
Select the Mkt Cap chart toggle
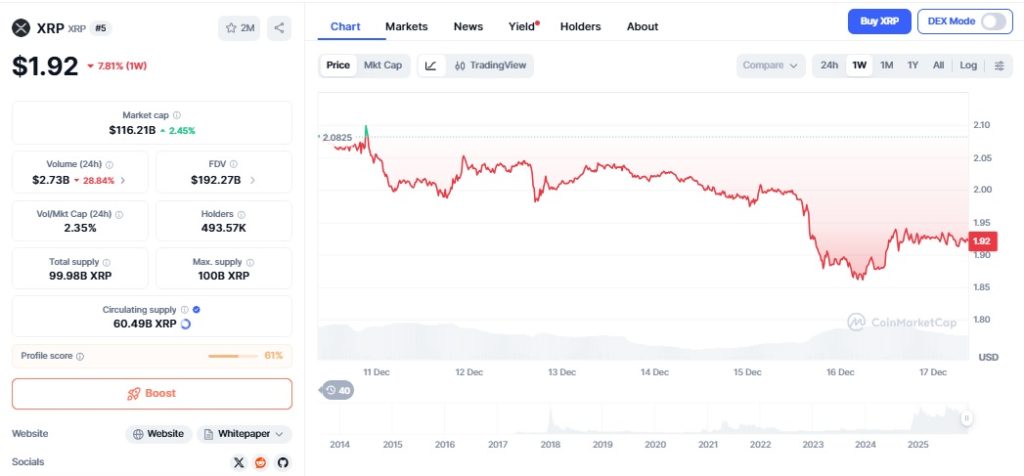click(x=383, y=65)
